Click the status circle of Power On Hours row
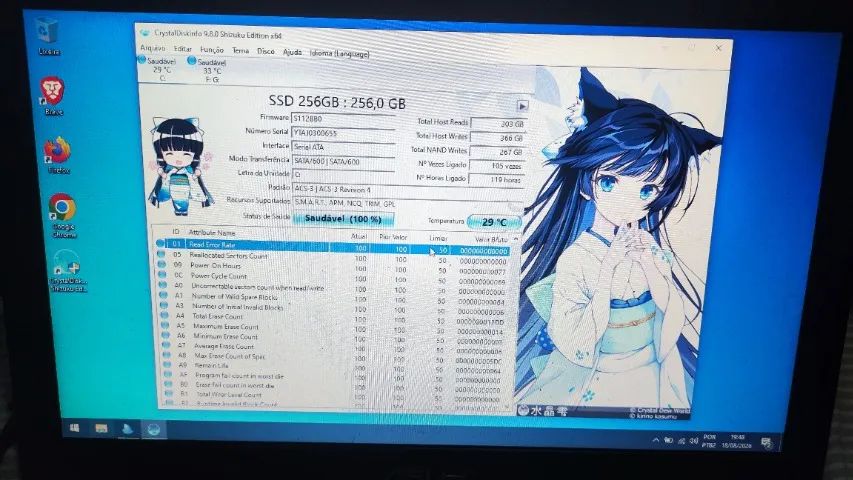The width and height of the screenshot is (853, 480). [x=162, y=264]
